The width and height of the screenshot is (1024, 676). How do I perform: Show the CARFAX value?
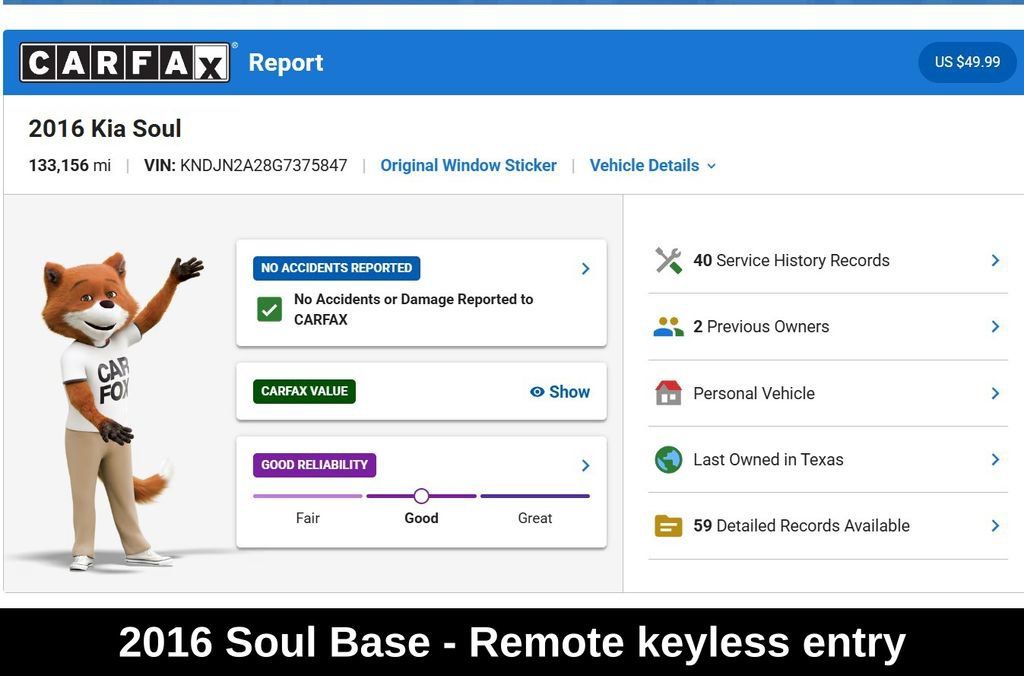tap(560, 392)
